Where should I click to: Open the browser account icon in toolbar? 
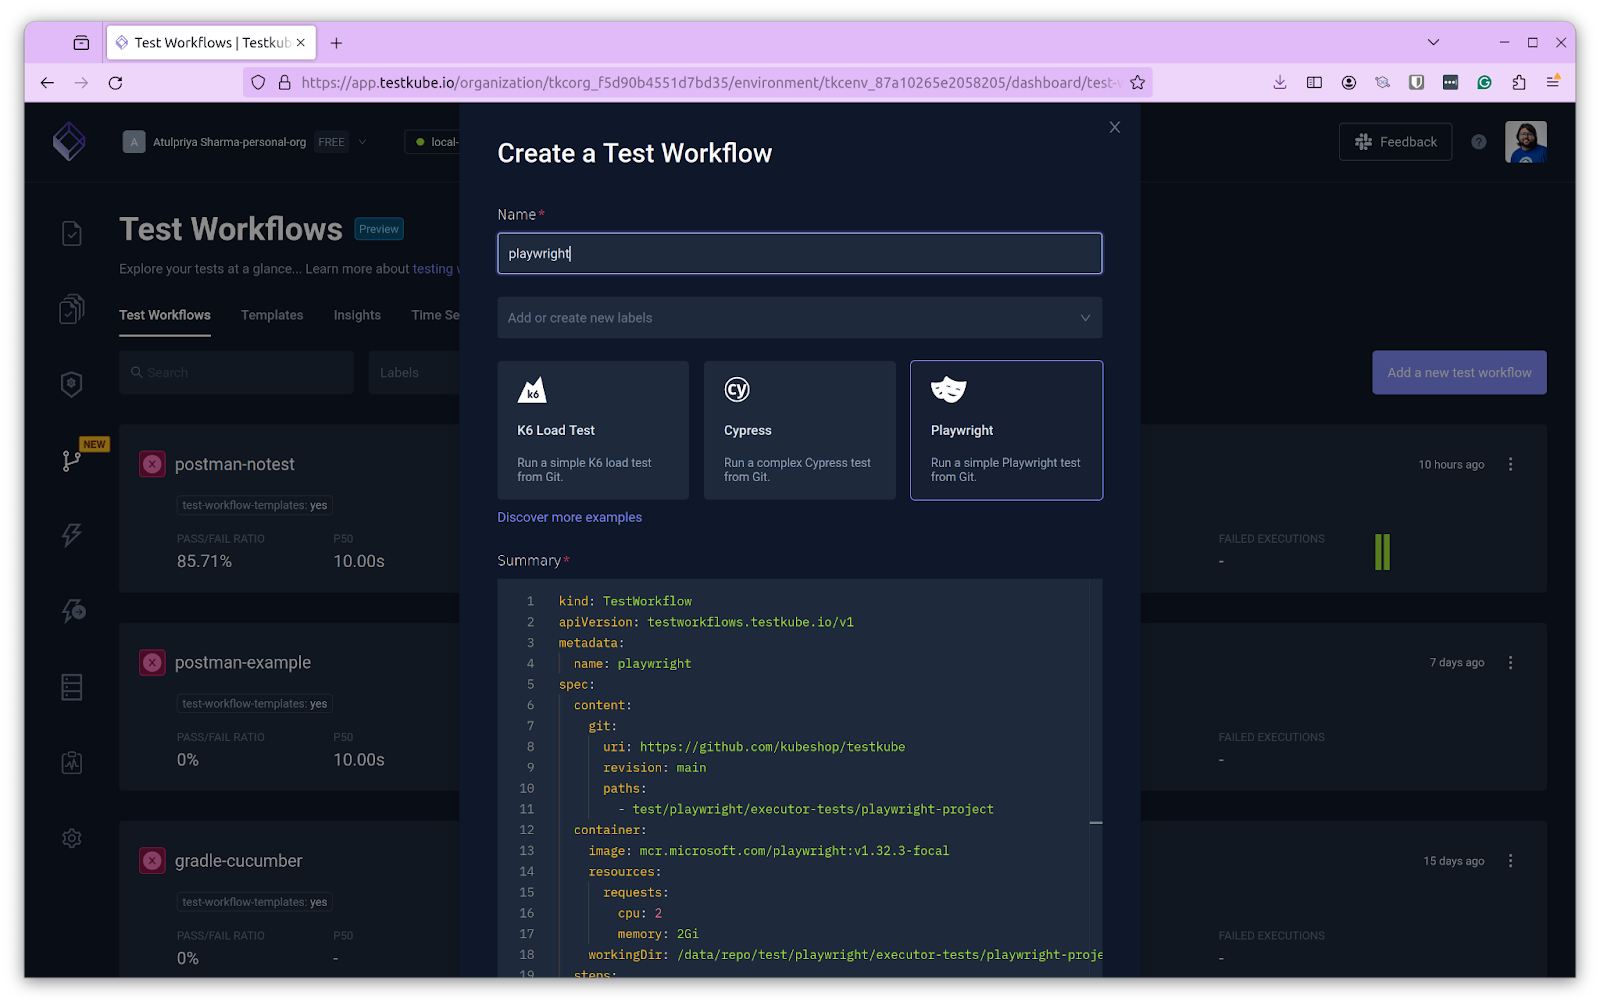[x=1348, y=83]
